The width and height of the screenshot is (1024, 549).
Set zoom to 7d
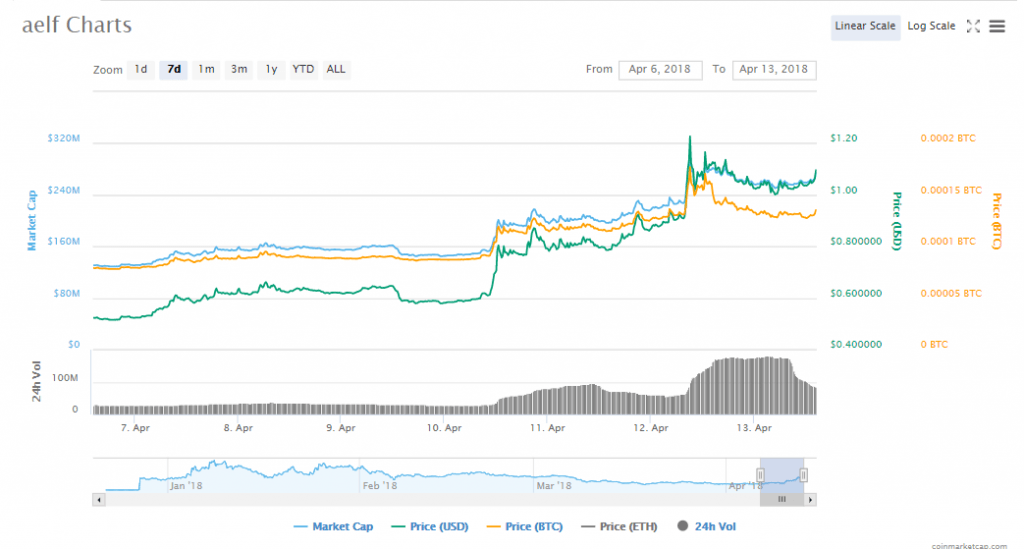(174, 69)
